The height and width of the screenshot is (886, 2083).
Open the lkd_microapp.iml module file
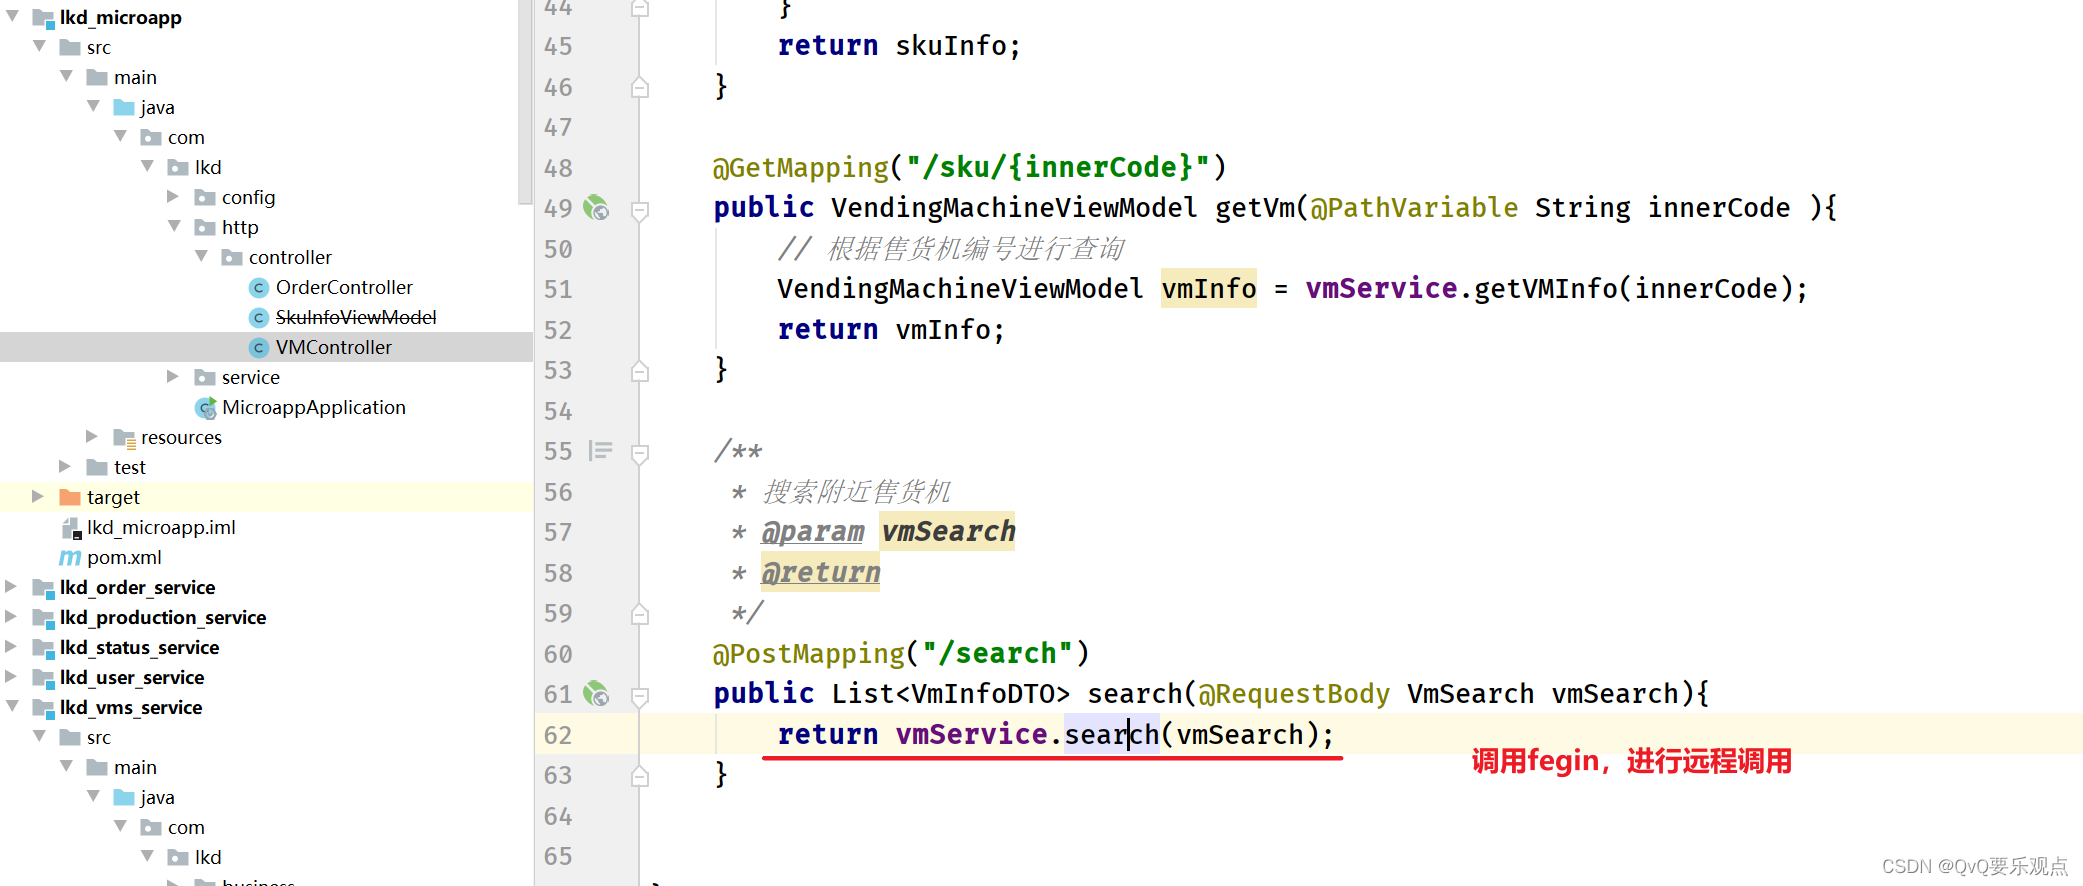pos(161,527)
